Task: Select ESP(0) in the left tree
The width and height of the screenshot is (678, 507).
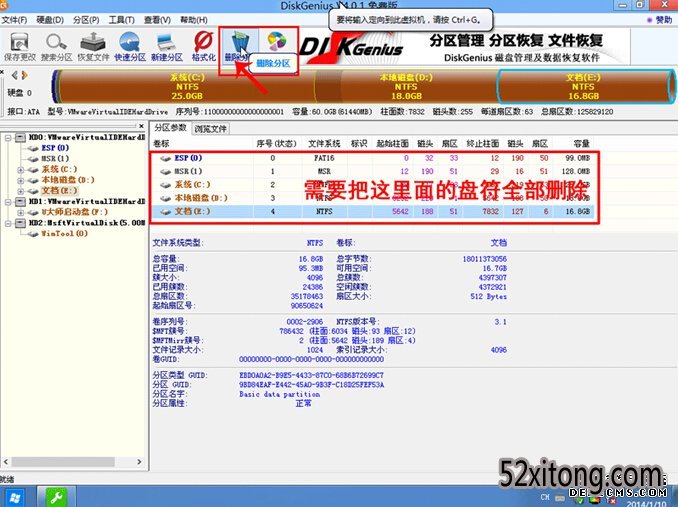Action: 55,148
